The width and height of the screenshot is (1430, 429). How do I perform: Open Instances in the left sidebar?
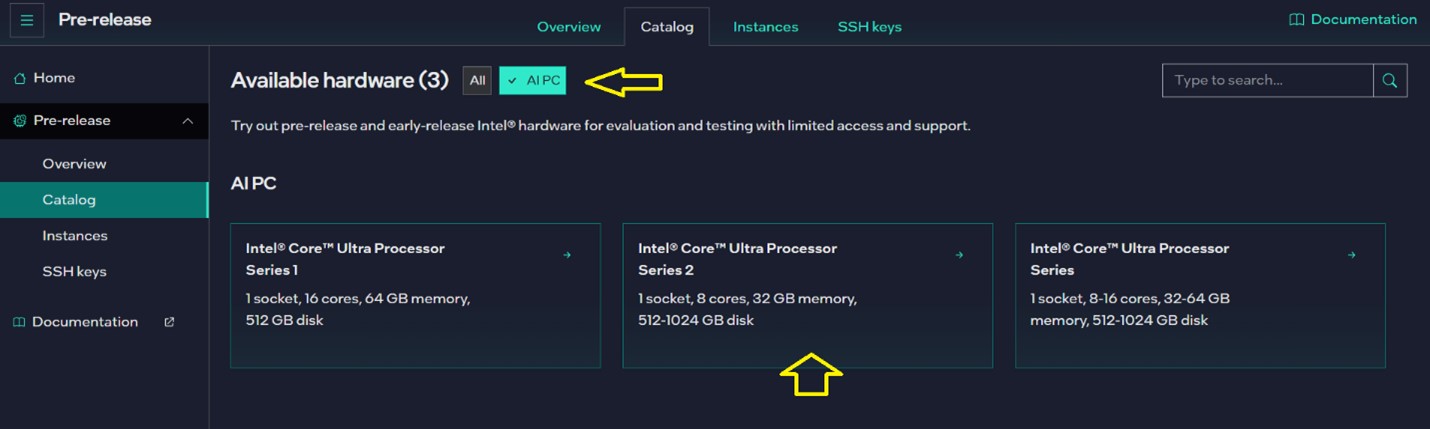(75, 236)
